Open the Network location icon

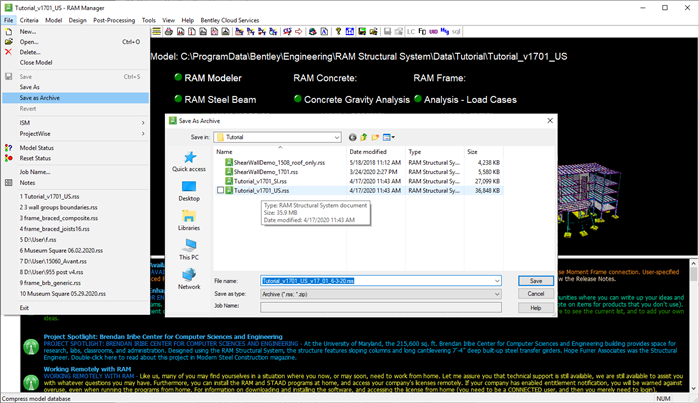[x=189, y=277]
